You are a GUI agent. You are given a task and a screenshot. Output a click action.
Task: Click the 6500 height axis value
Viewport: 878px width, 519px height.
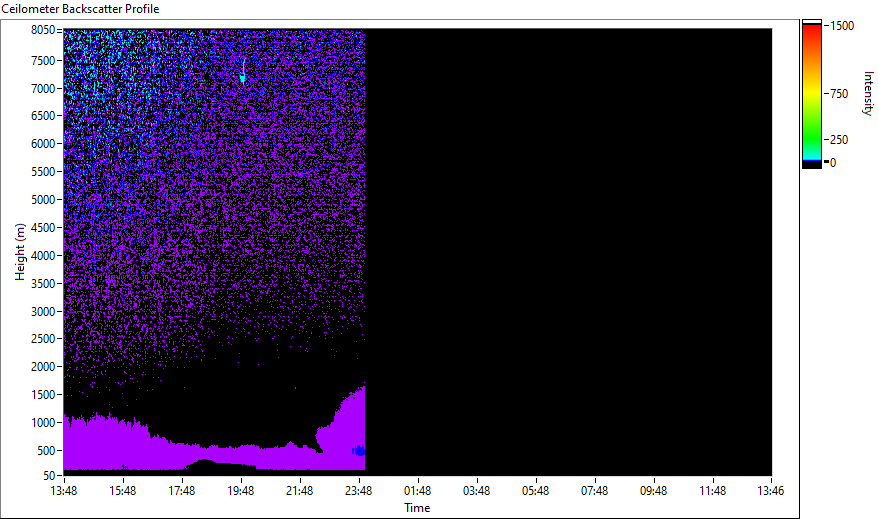tap(43, 116)
